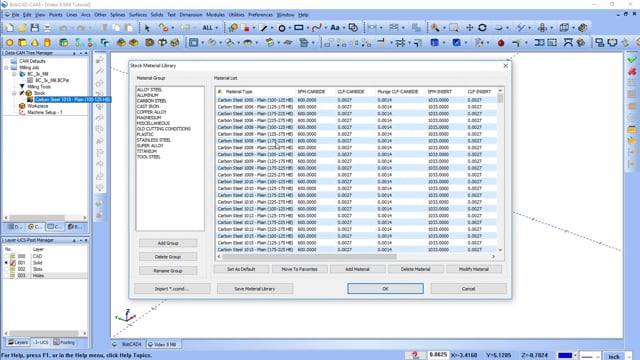The height and width of the screenshot is (360, 640).
Task: Click the red X icon on right edge
Action: click(632, 72)
